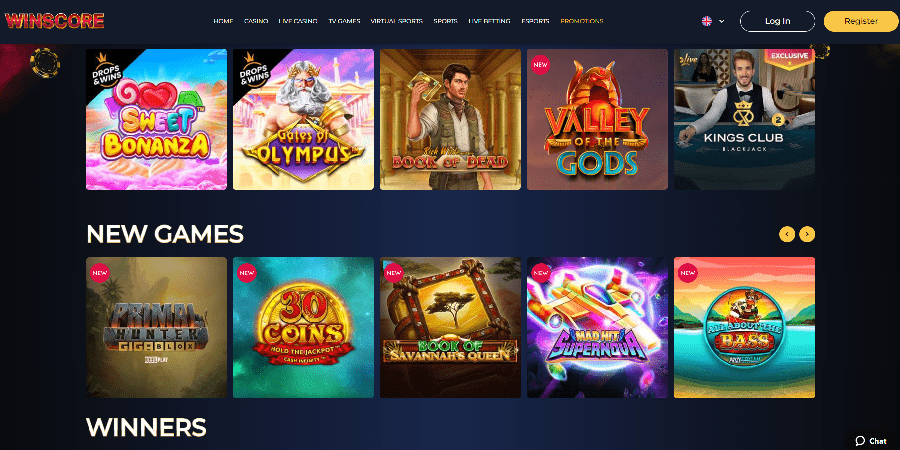
Task: Click the Log In button
Action: tap(777, 21)
